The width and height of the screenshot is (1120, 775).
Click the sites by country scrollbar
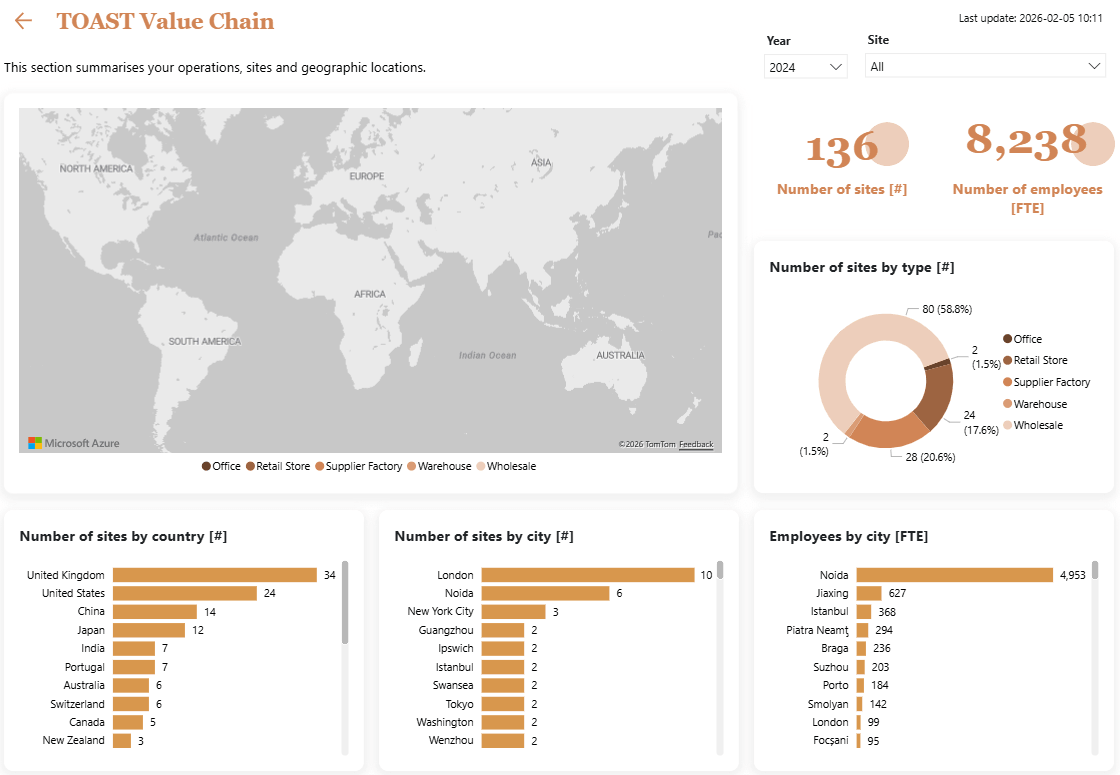(x=345, y=602)
